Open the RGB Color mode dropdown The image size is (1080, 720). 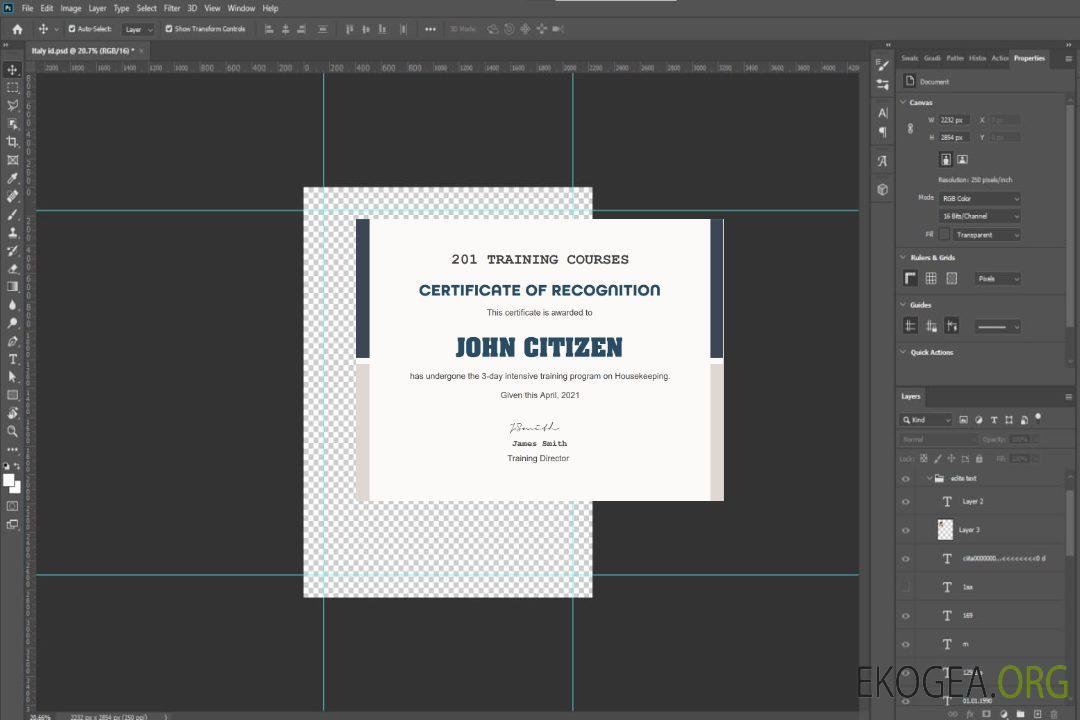point(979,199)
